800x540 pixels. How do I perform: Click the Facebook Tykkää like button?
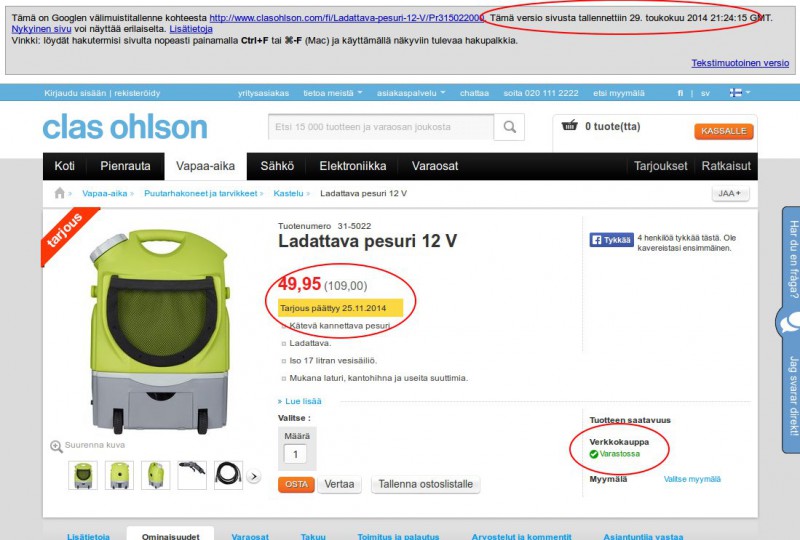[612, 240]
